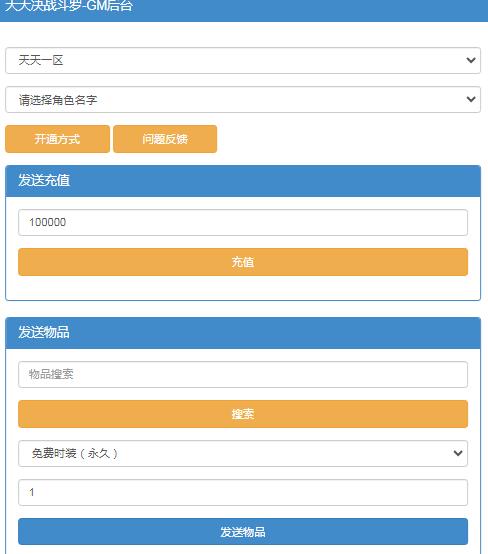
Task: Select the 免费时装（永久）option text
Action: (x=75, y=453)
